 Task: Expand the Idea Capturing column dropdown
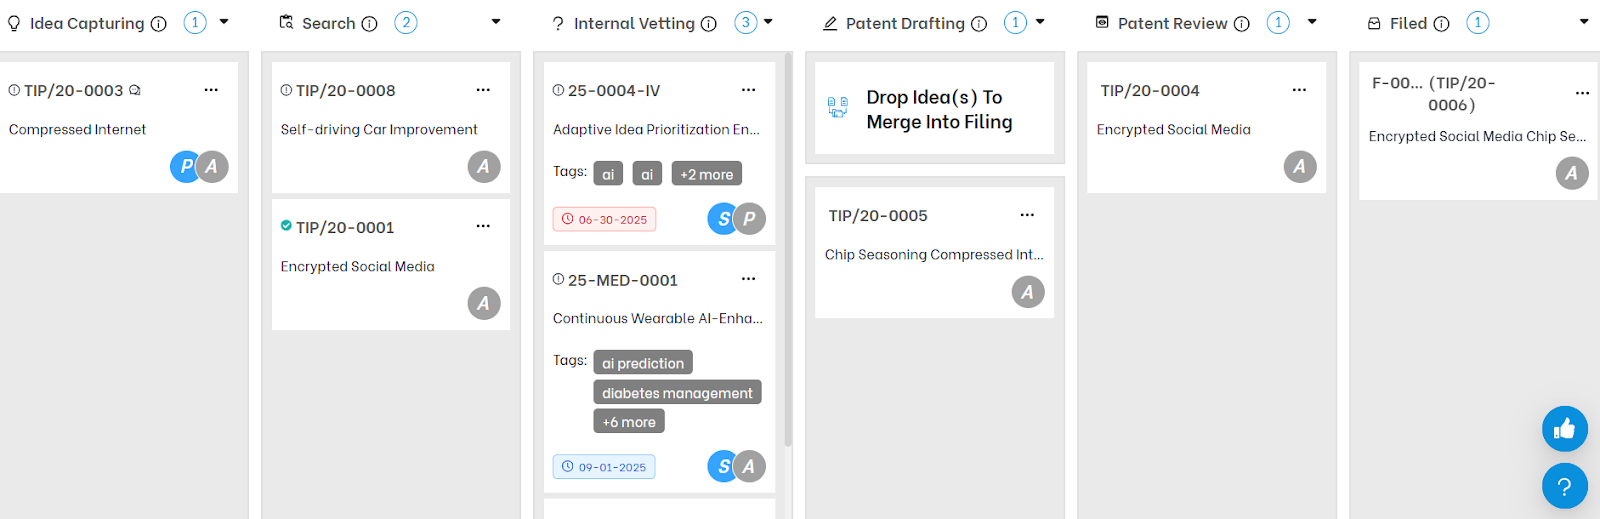pos(224,22)
